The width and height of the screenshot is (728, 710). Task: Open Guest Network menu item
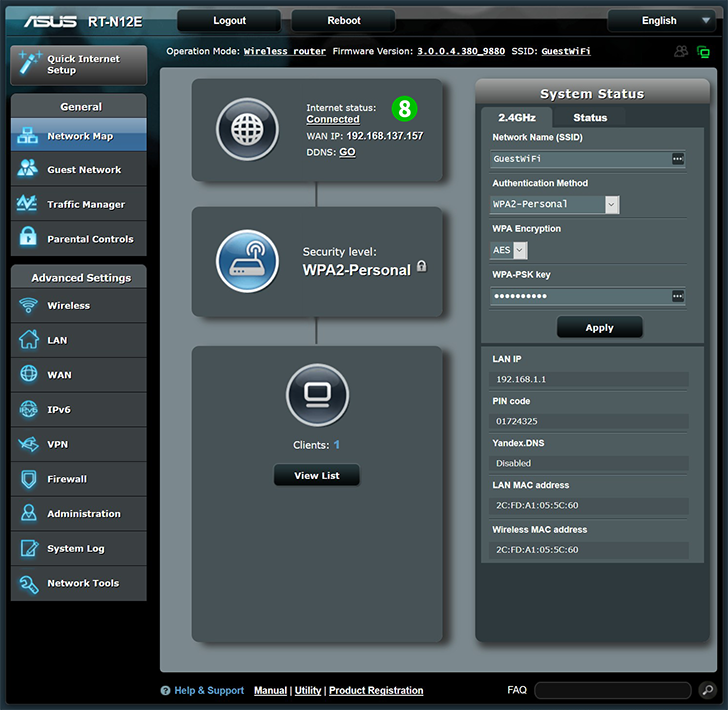79,169
